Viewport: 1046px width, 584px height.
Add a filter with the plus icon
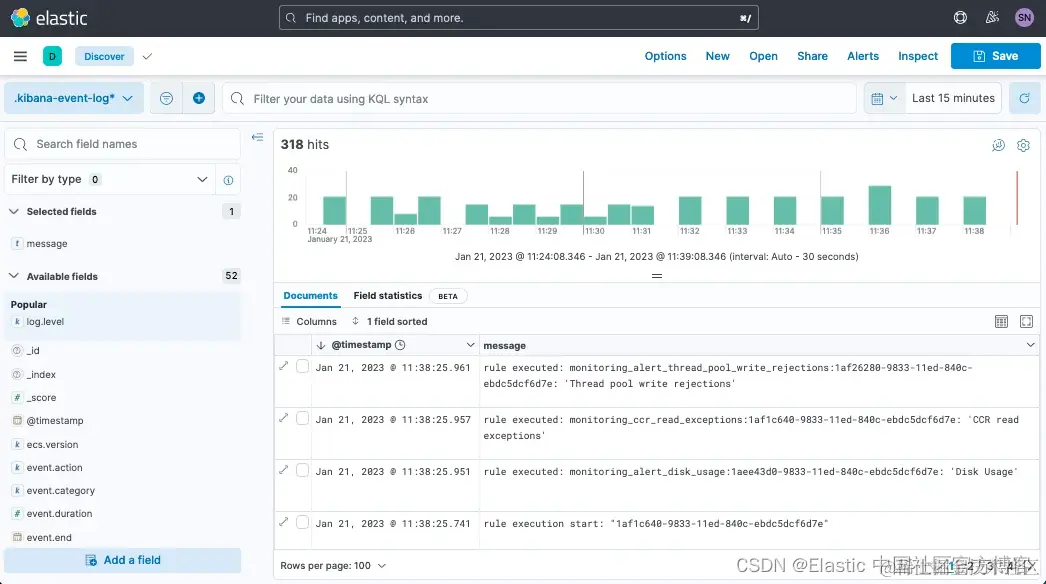[x=199, y=99]
